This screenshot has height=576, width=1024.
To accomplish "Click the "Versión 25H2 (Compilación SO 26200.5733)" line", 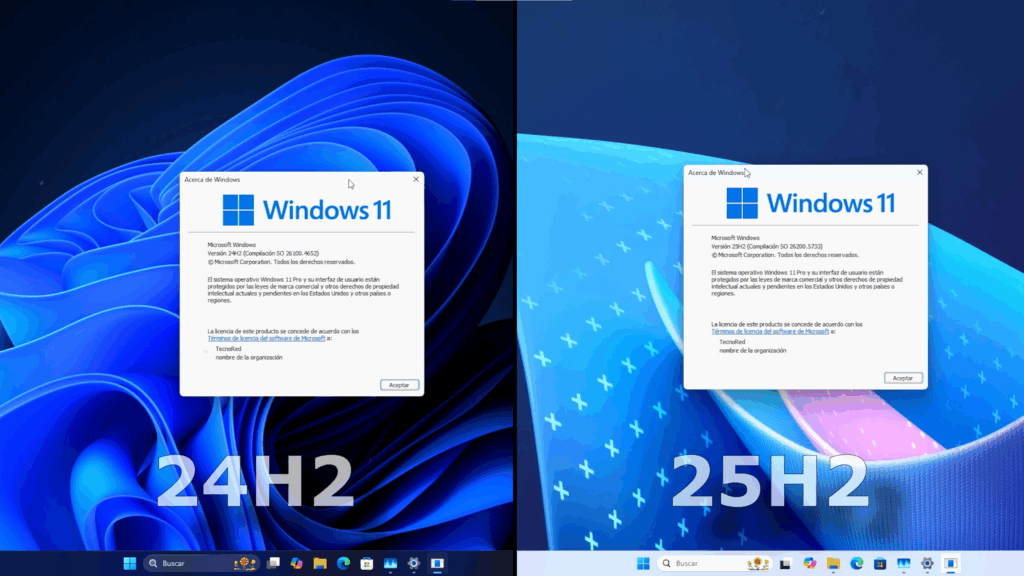I will point(767,247).
